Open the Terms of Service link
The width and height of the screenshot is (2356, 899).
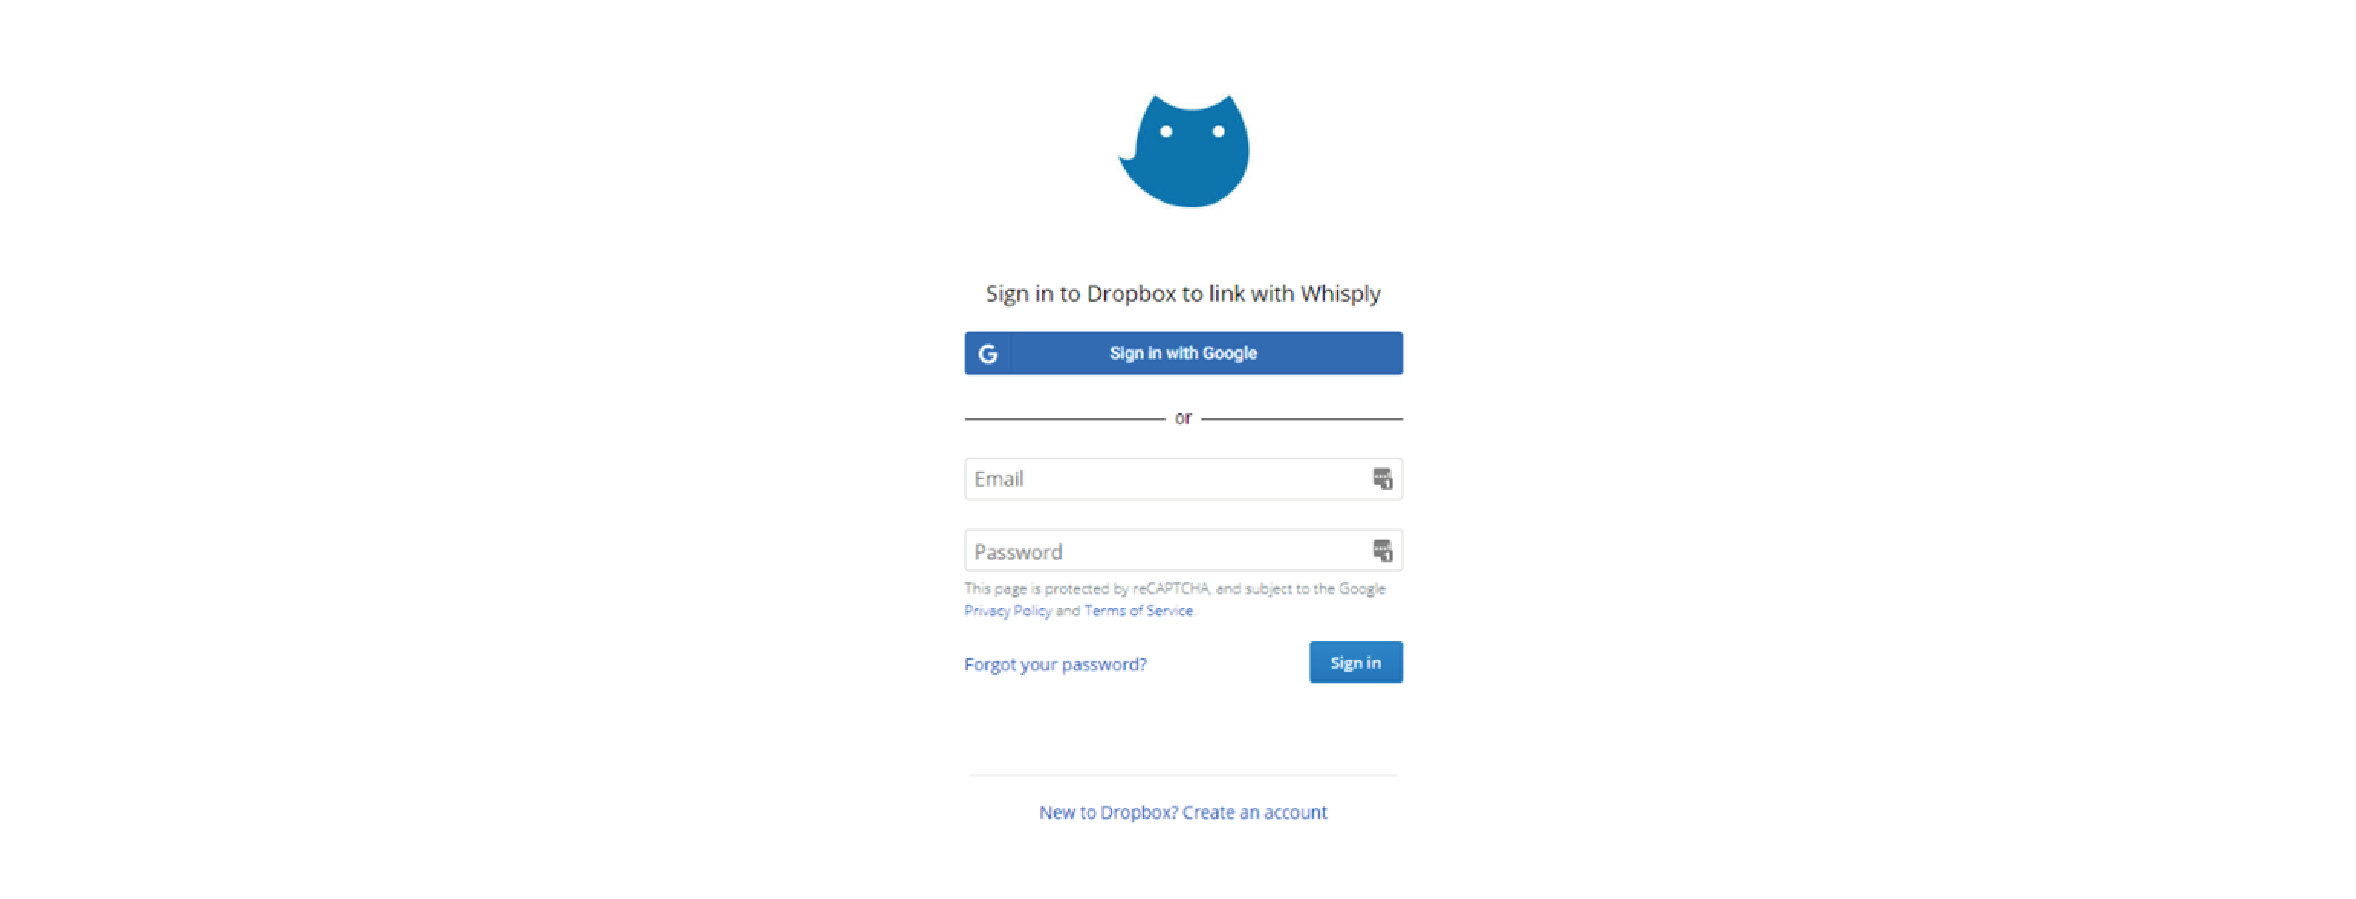1138,611
